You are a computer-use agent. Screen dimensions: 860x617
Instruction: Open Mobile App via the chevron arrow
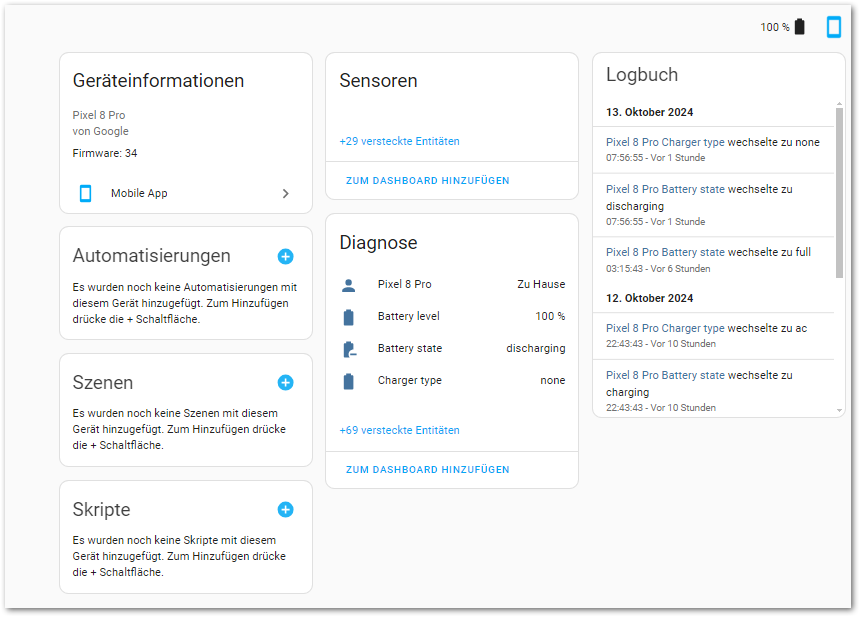click(285, 193)
